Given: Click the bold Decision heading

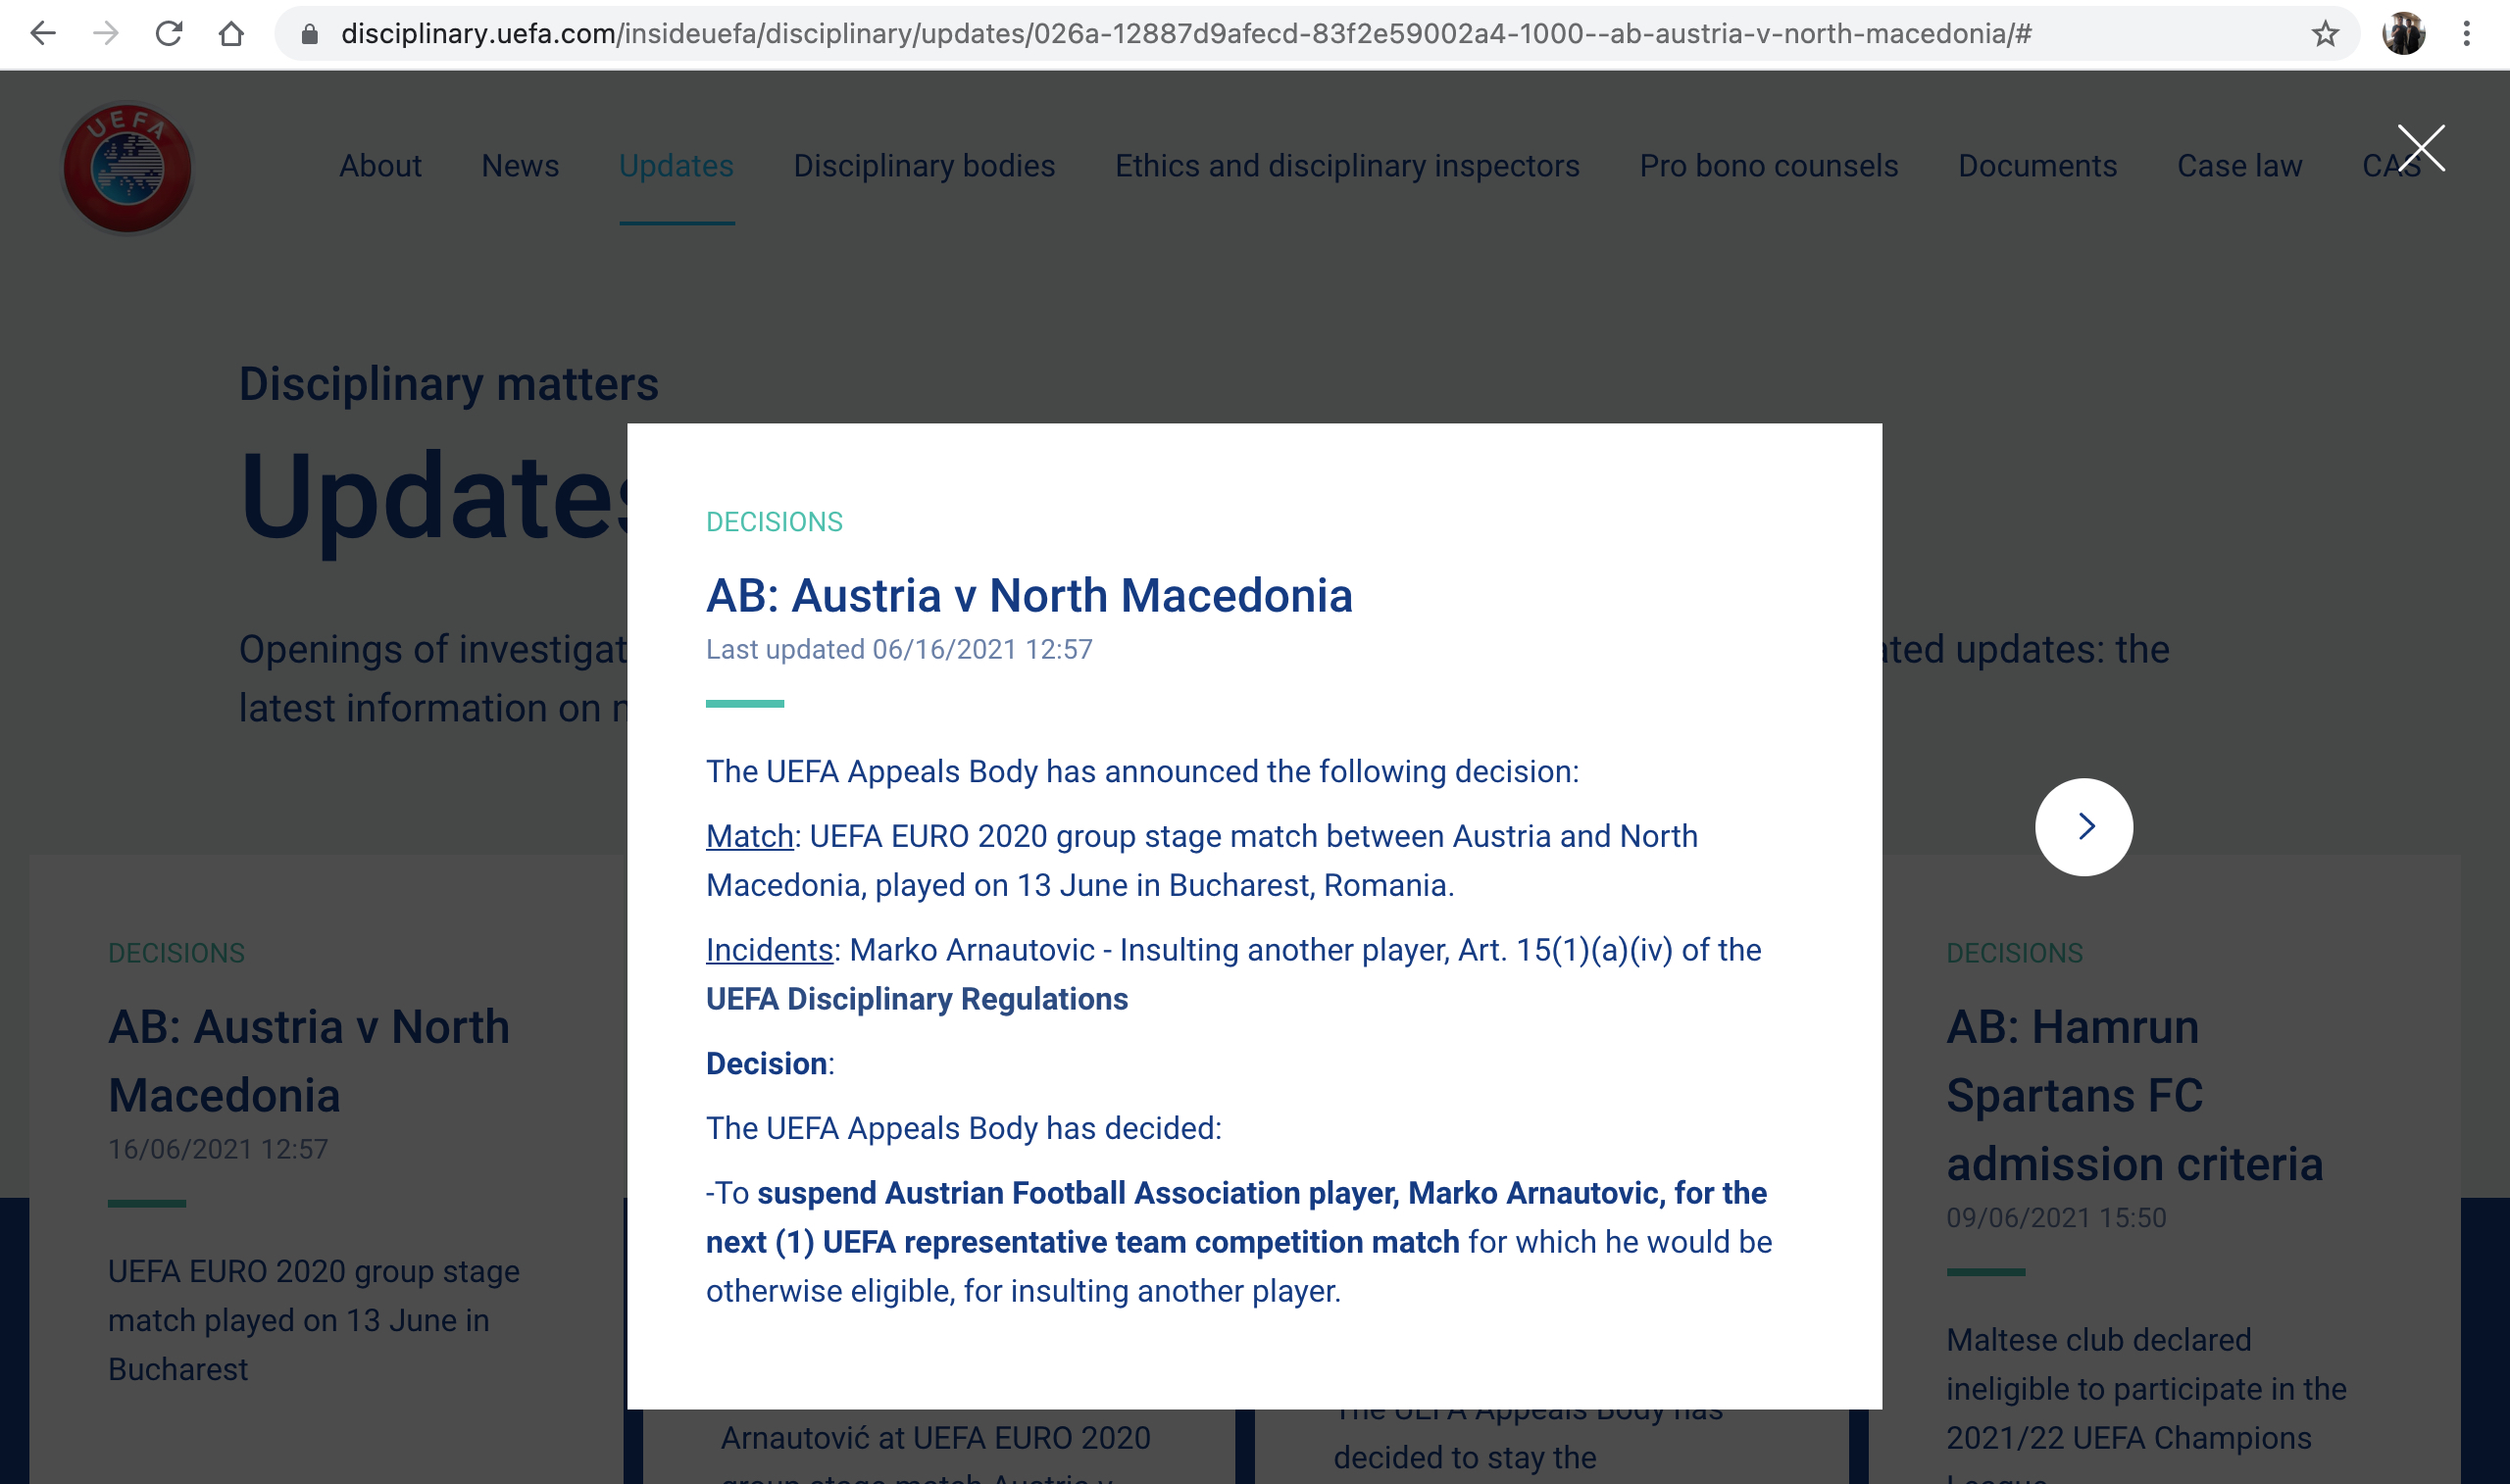Looking at the screenshot, I should coord(766,1064).
